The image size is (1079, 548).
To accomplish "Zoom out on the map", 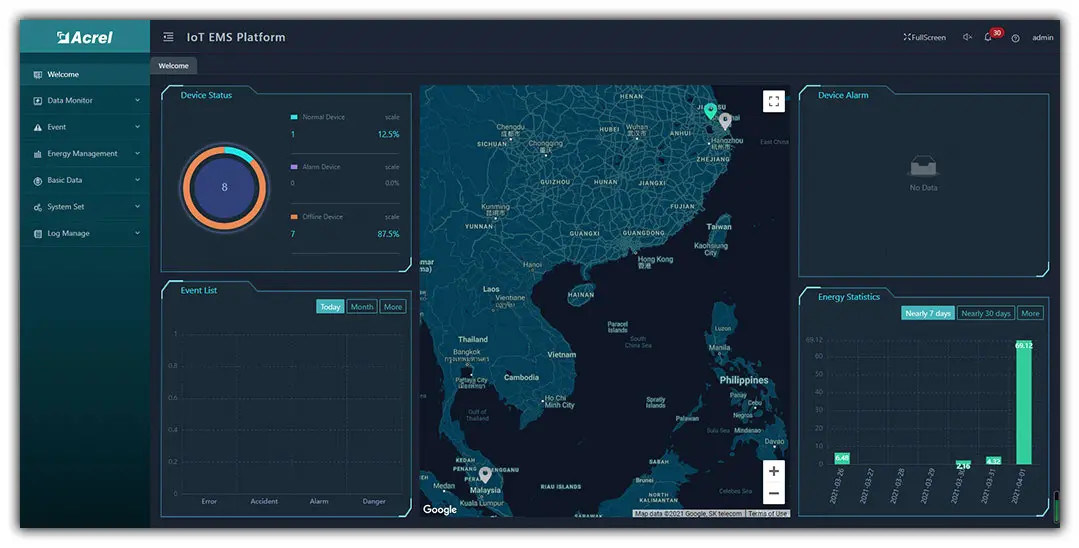I will (773, 494).
